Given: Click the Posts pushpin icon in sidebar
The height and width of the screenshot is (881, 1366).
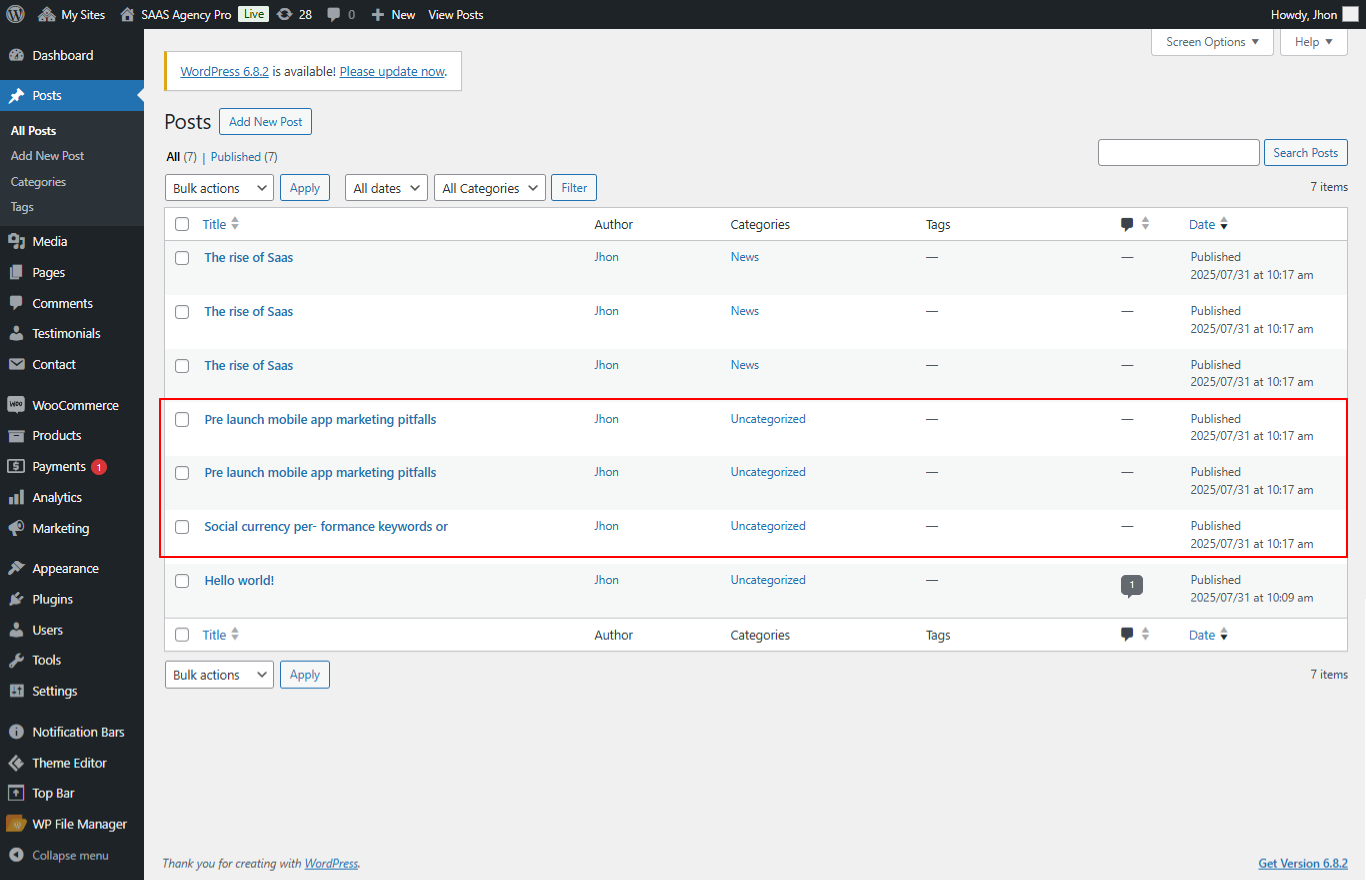Looking at the screenshot, I should click(16, 96).
